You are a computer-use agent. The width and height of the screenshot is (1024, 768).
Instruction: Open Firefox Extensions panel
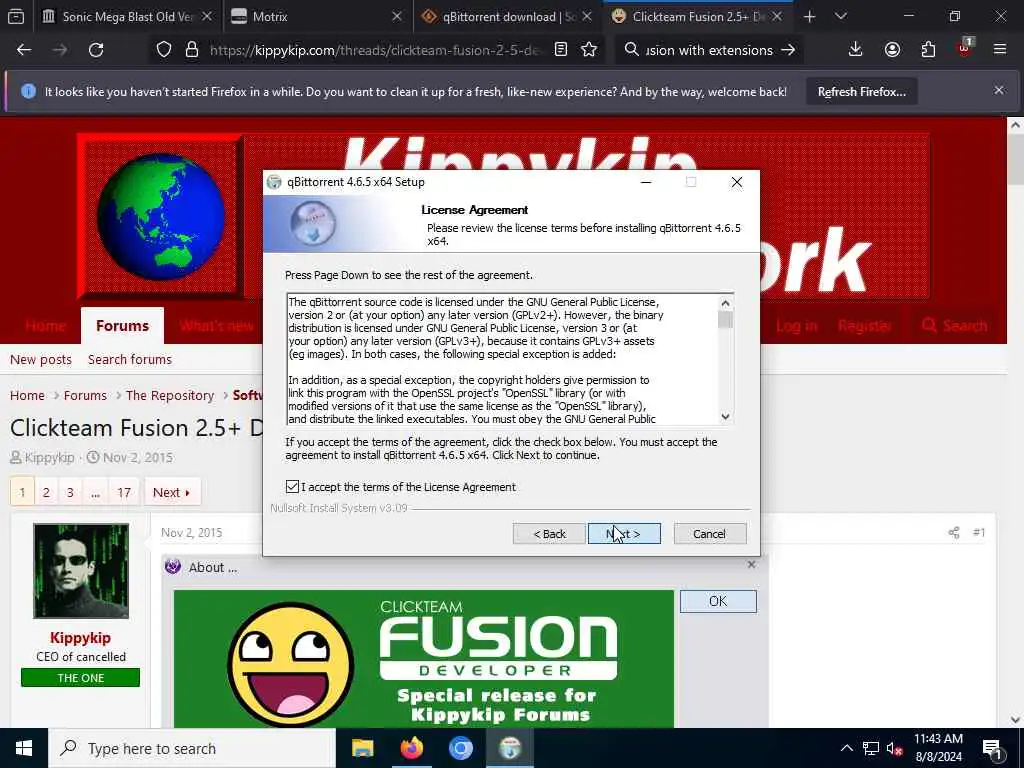coord(928,50)
